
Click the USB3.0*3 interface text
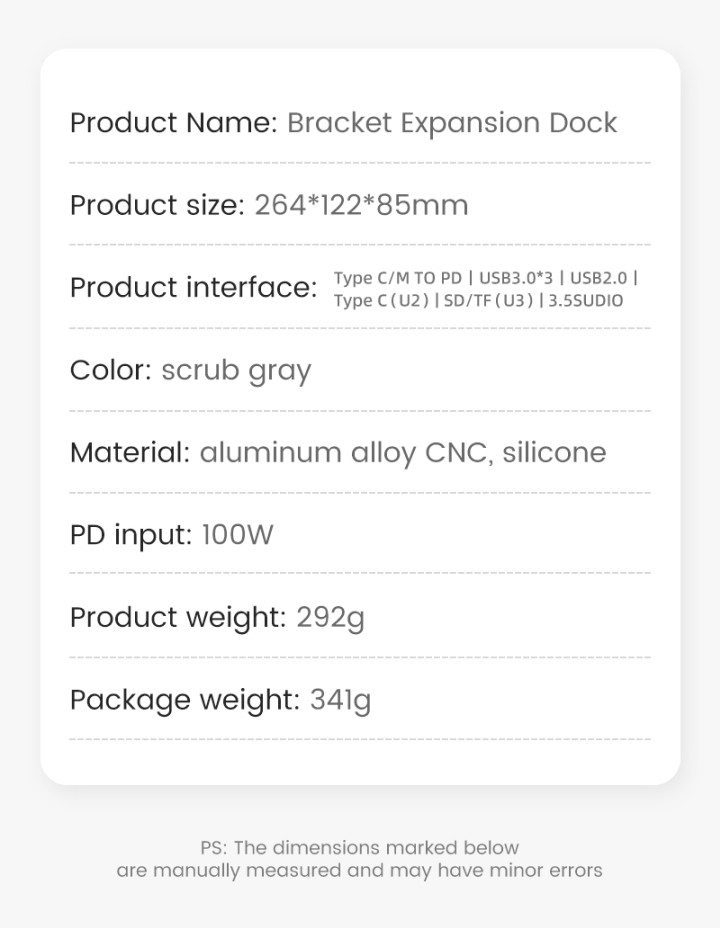[515, 278]
